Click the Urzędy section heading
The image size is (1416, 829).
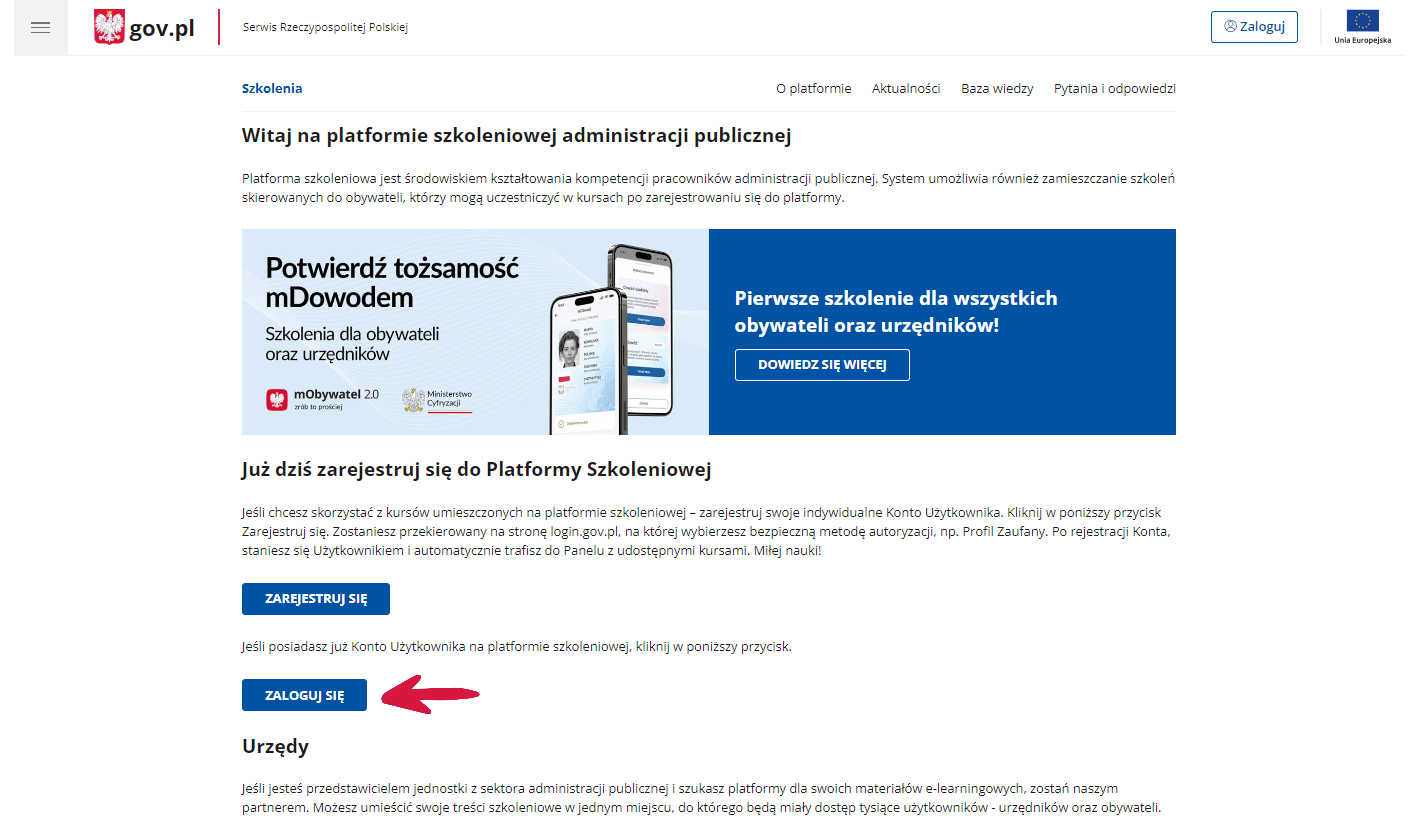tap(275, 746)
